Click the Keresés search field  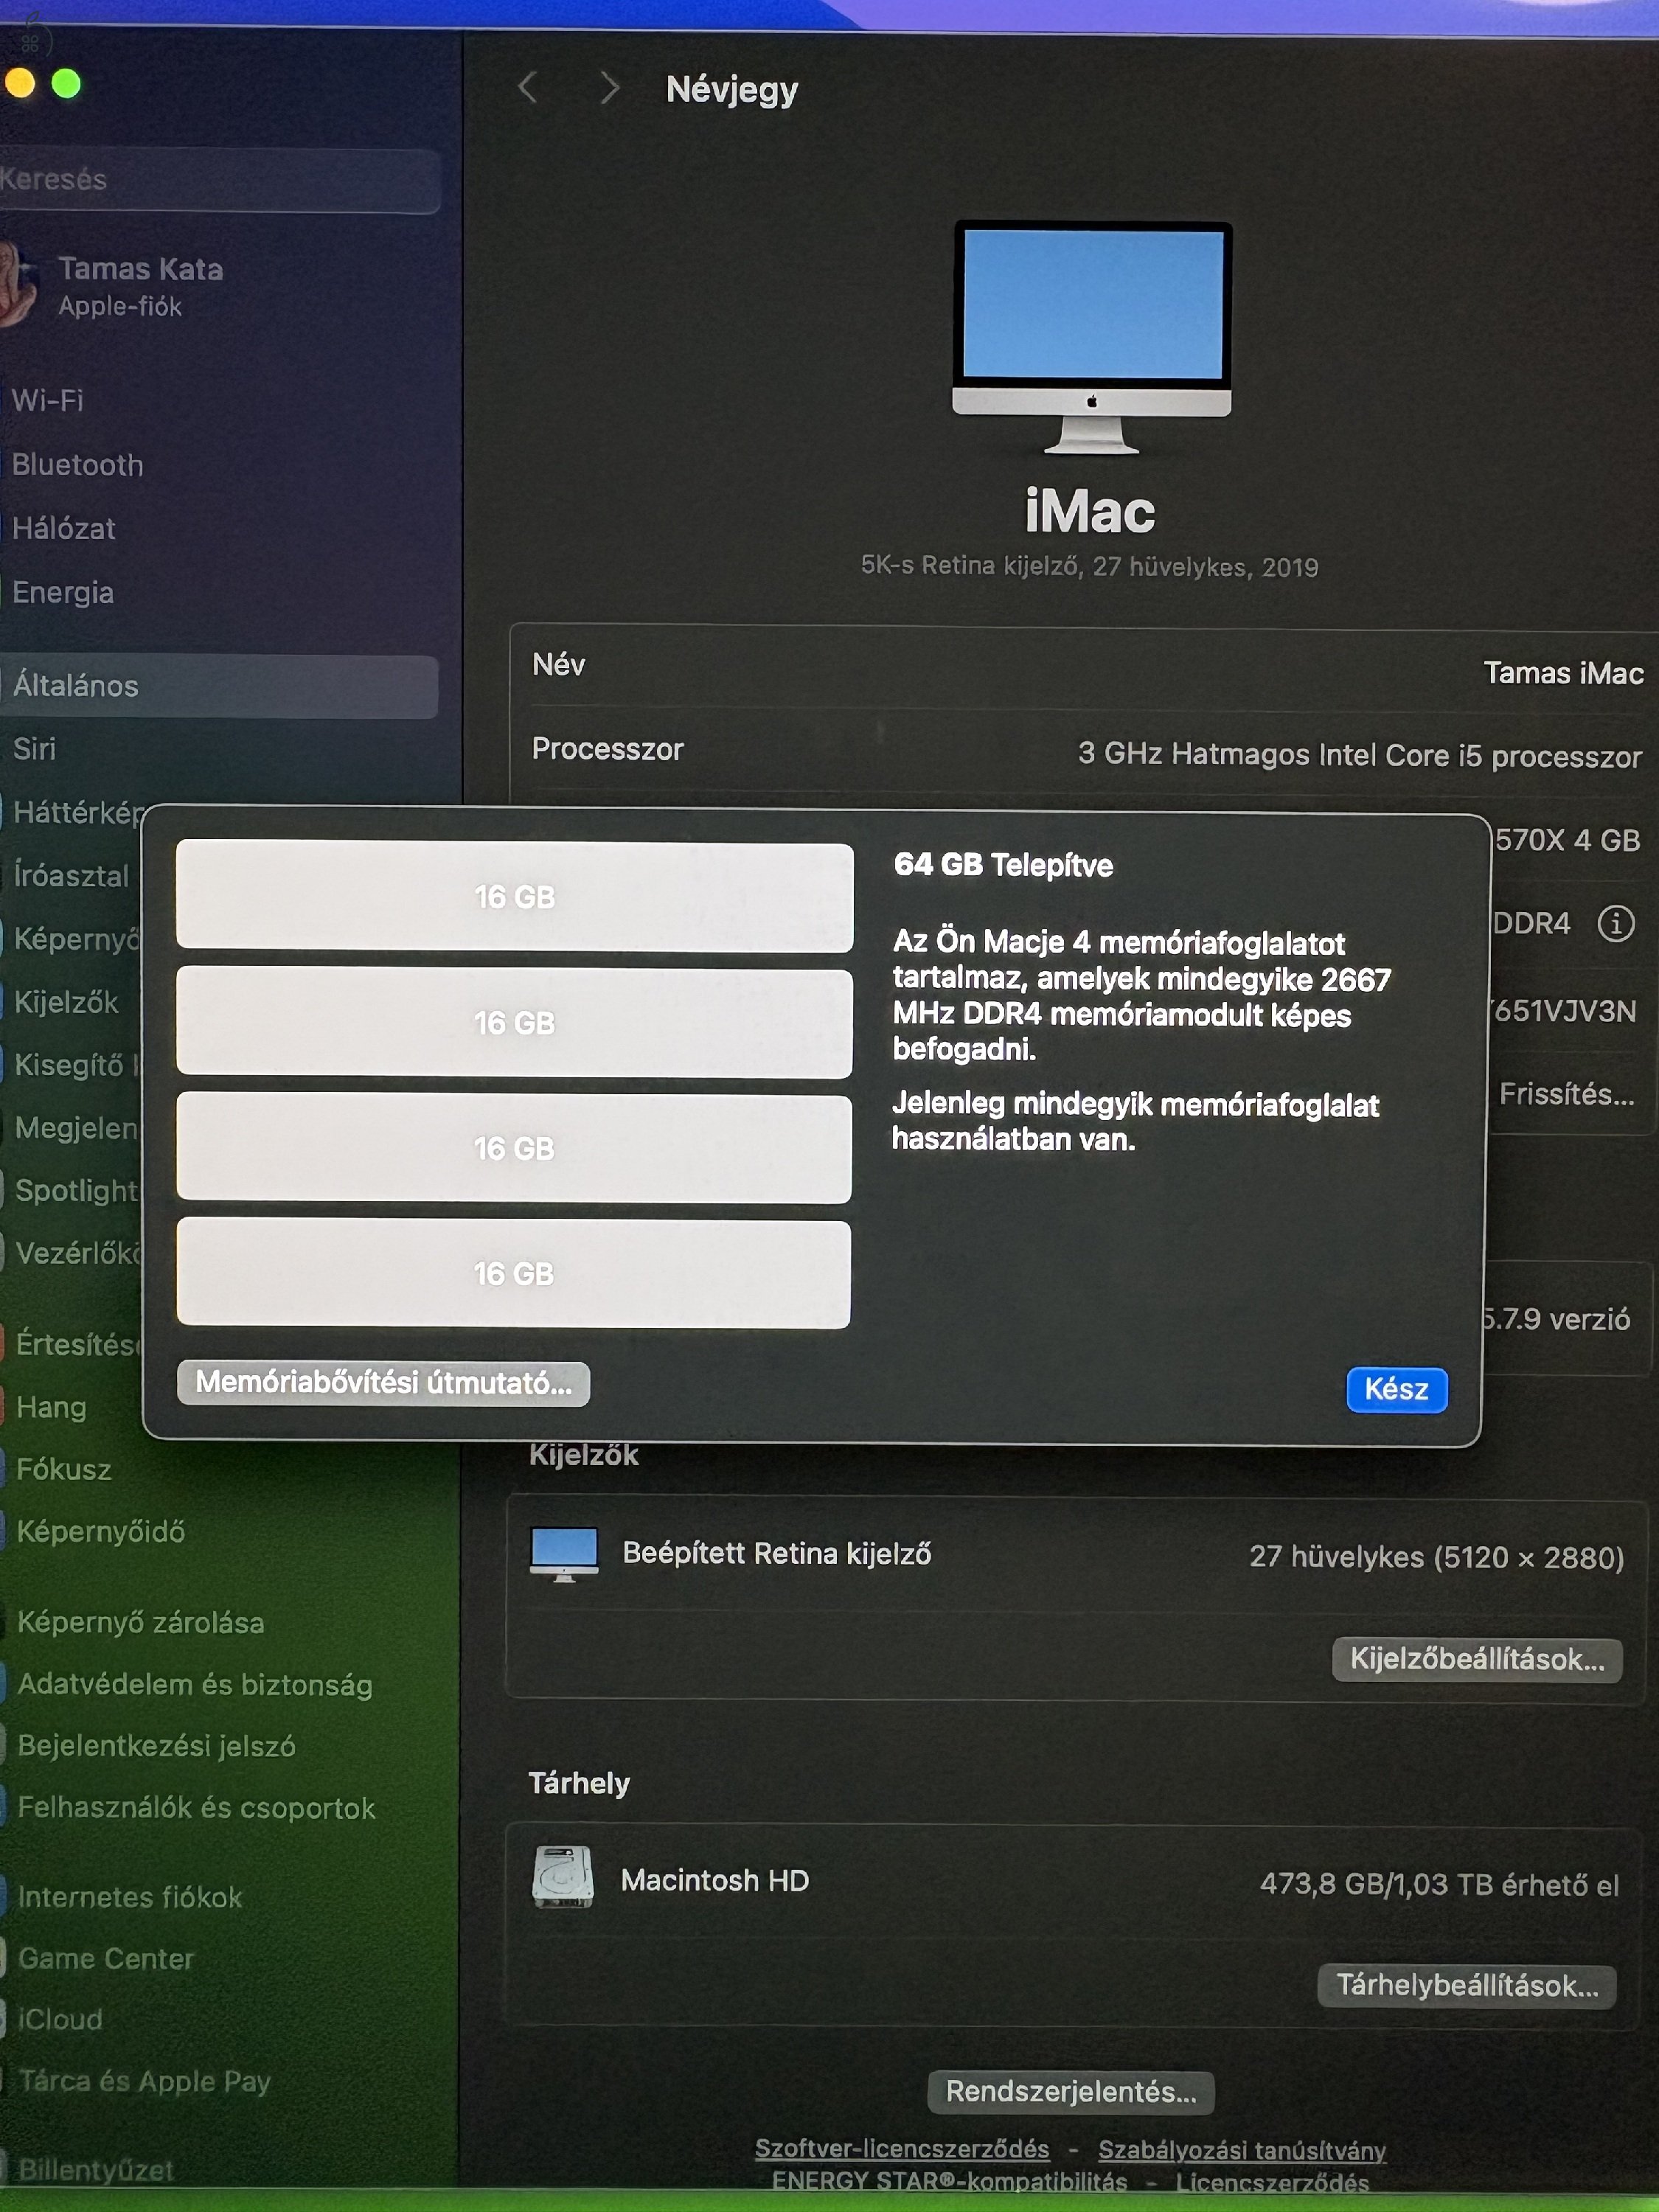(218, 180)
